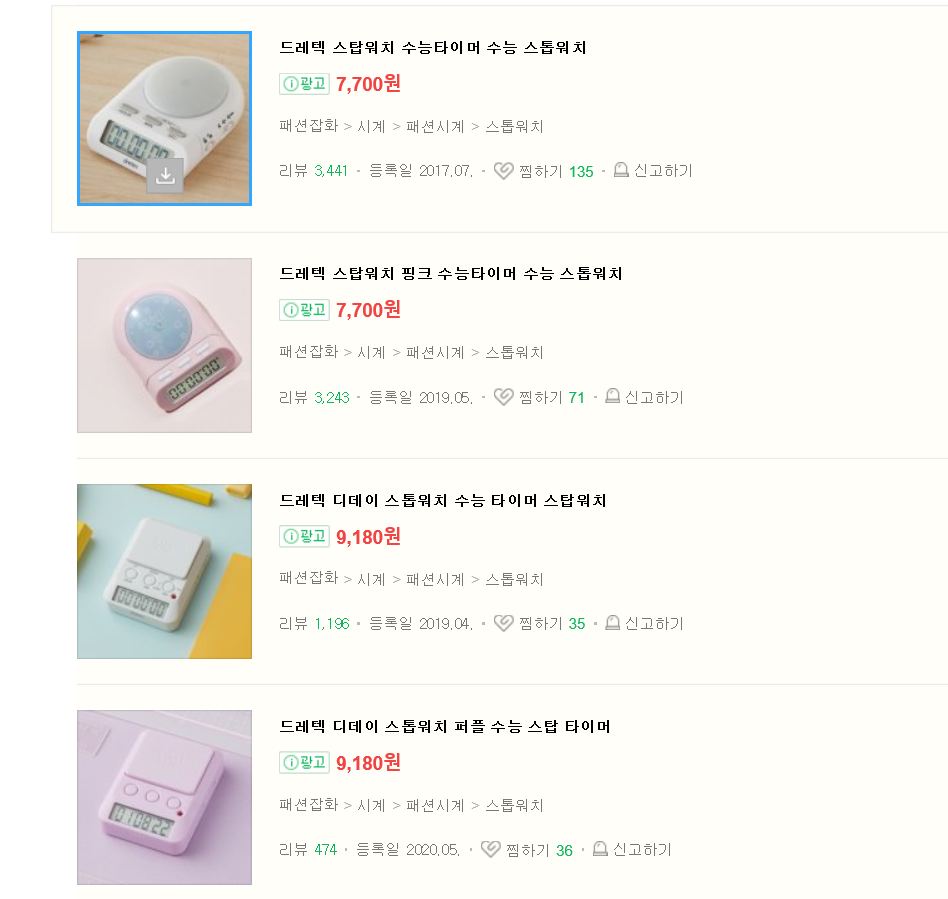The height and width of the screenshot is (899, 948).
Task: Open purple stopwatch product thumbnail
Action: point(164,797)
